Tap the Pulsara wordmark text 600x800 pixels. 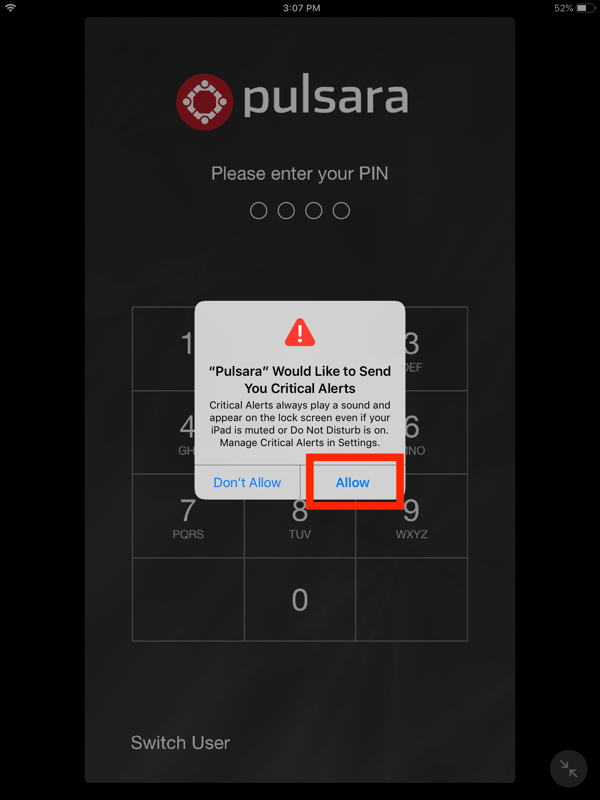[x=326, y=99]
